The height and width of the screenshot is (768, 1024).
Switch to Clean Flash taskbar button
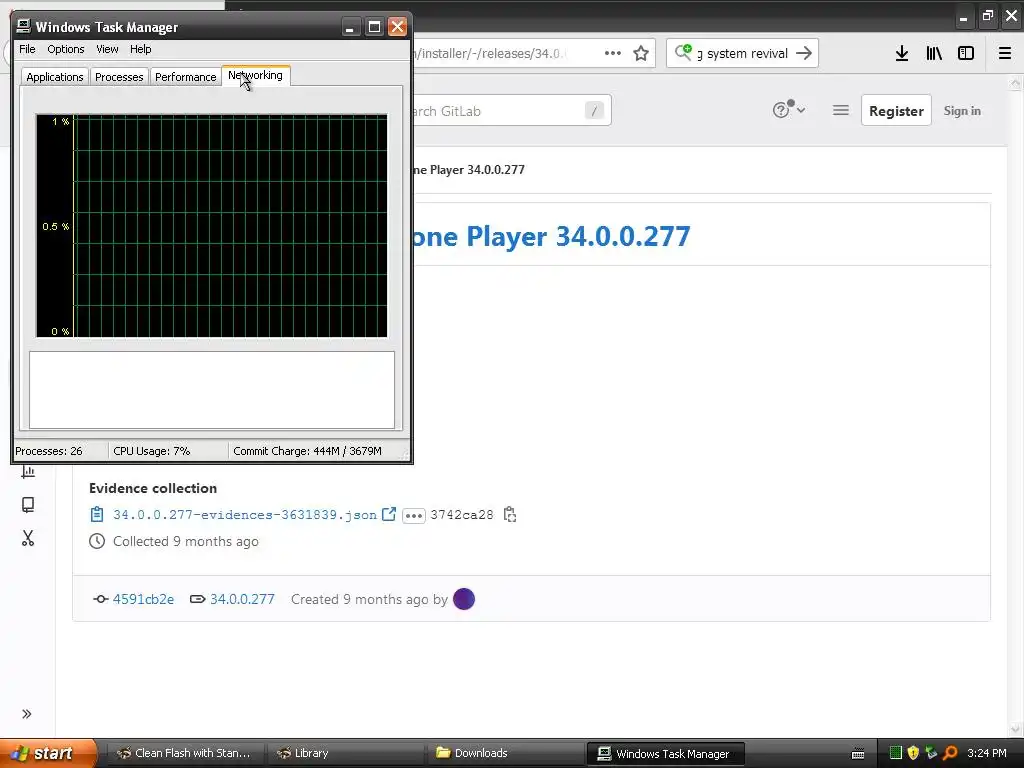pyautogui.click(x=185, y=753)
